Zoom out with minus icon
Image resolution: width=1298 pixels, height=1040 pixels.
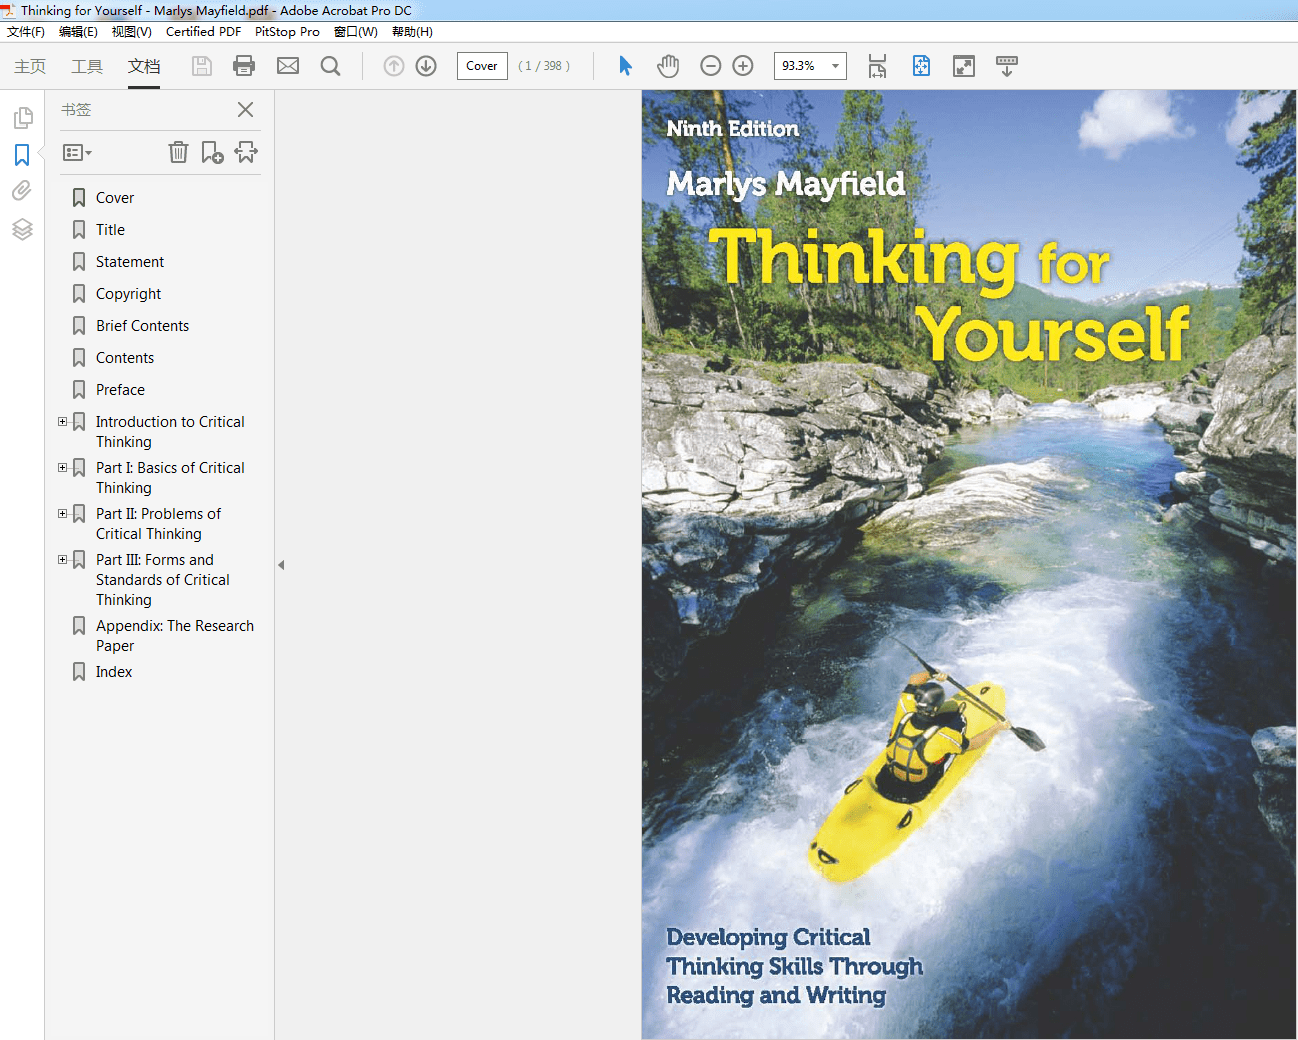[x=711, y=66]
